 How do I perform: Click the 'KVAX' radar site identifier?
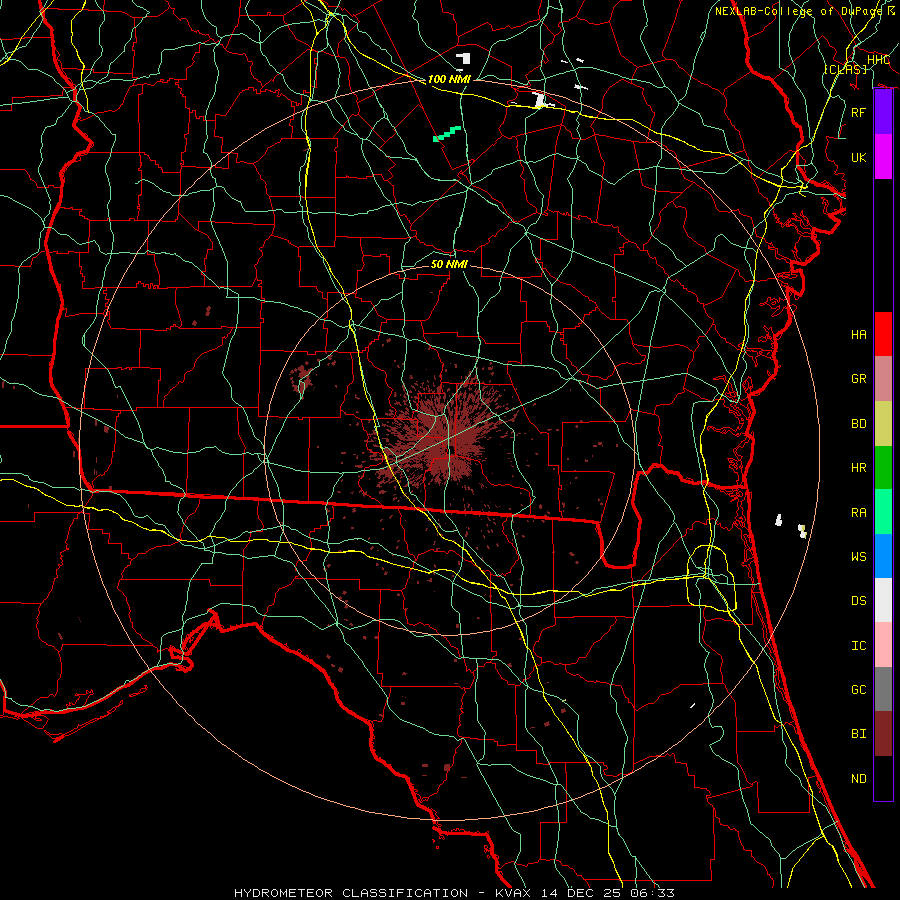click(x=515, y=893)
